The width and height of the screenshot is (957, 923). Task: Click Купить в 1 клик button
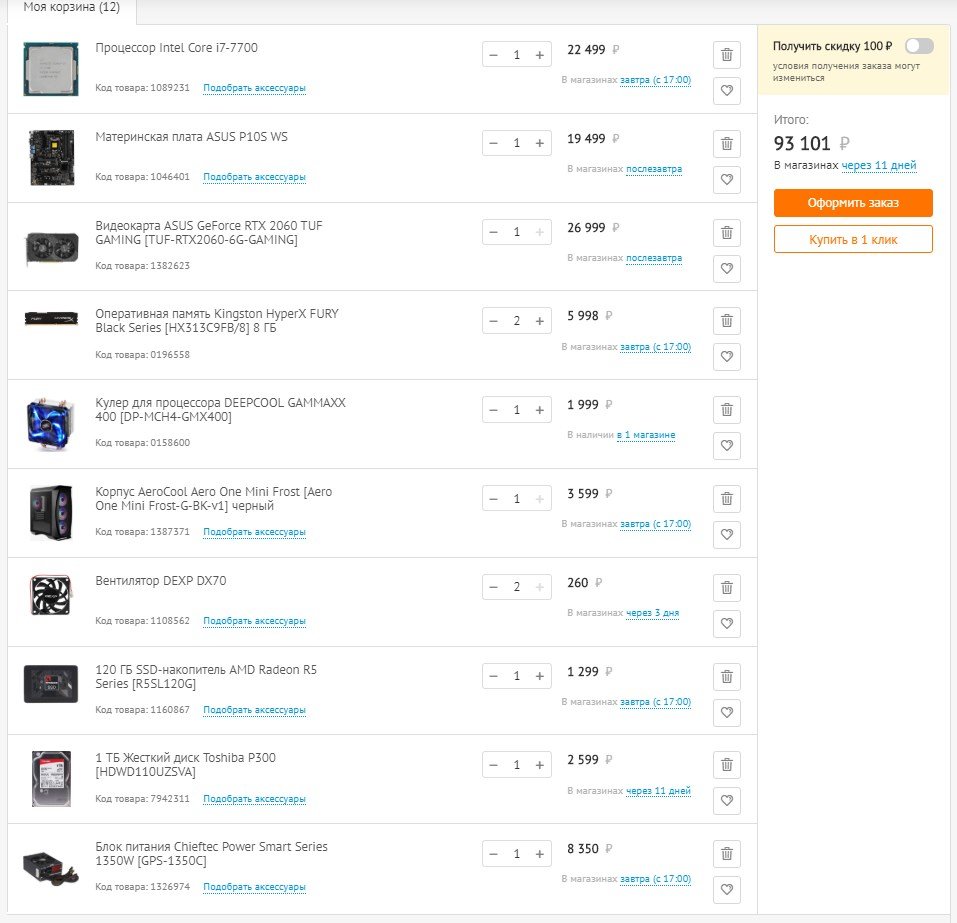pos(853,239)
